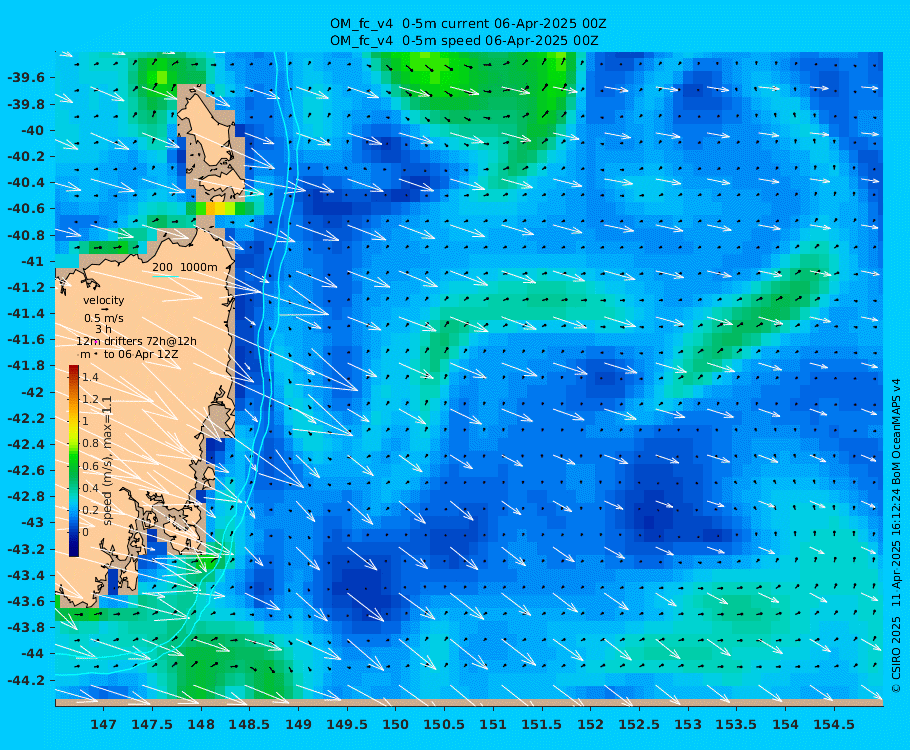Click the latitude label -43.4
Image resolution: width=910 pixels, height=750 pixels.
click(26, 575)
